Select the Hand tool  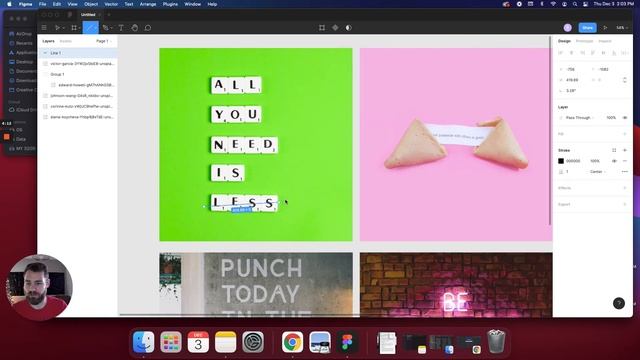click(135, 28)
